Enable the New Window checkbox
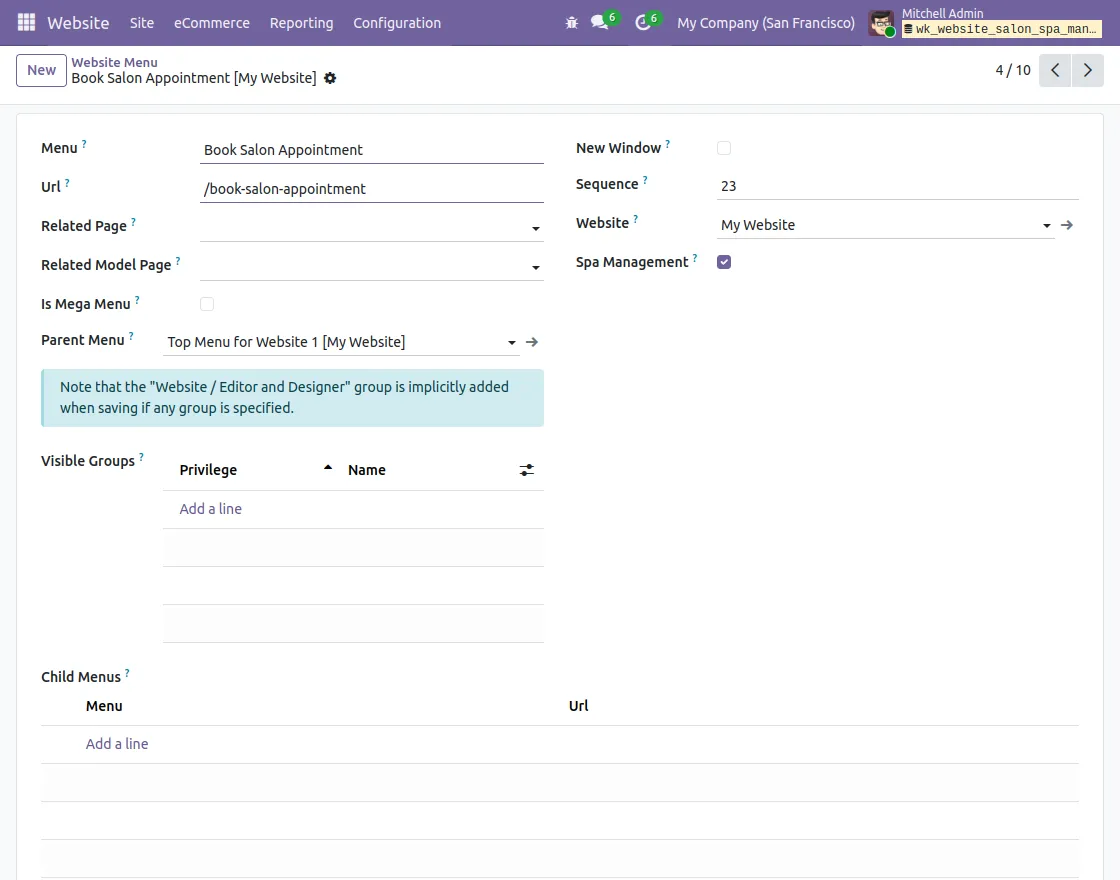Viewport: 1120px width, 880px height. (724, 148)
